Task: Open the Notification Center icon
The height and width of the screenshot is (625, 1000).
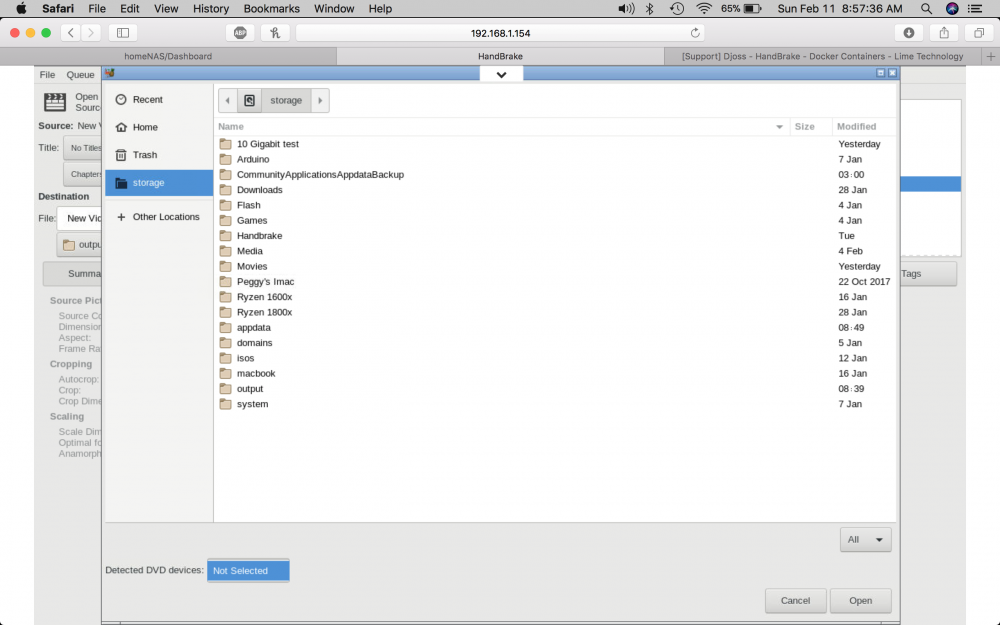Action: (975, 8)
